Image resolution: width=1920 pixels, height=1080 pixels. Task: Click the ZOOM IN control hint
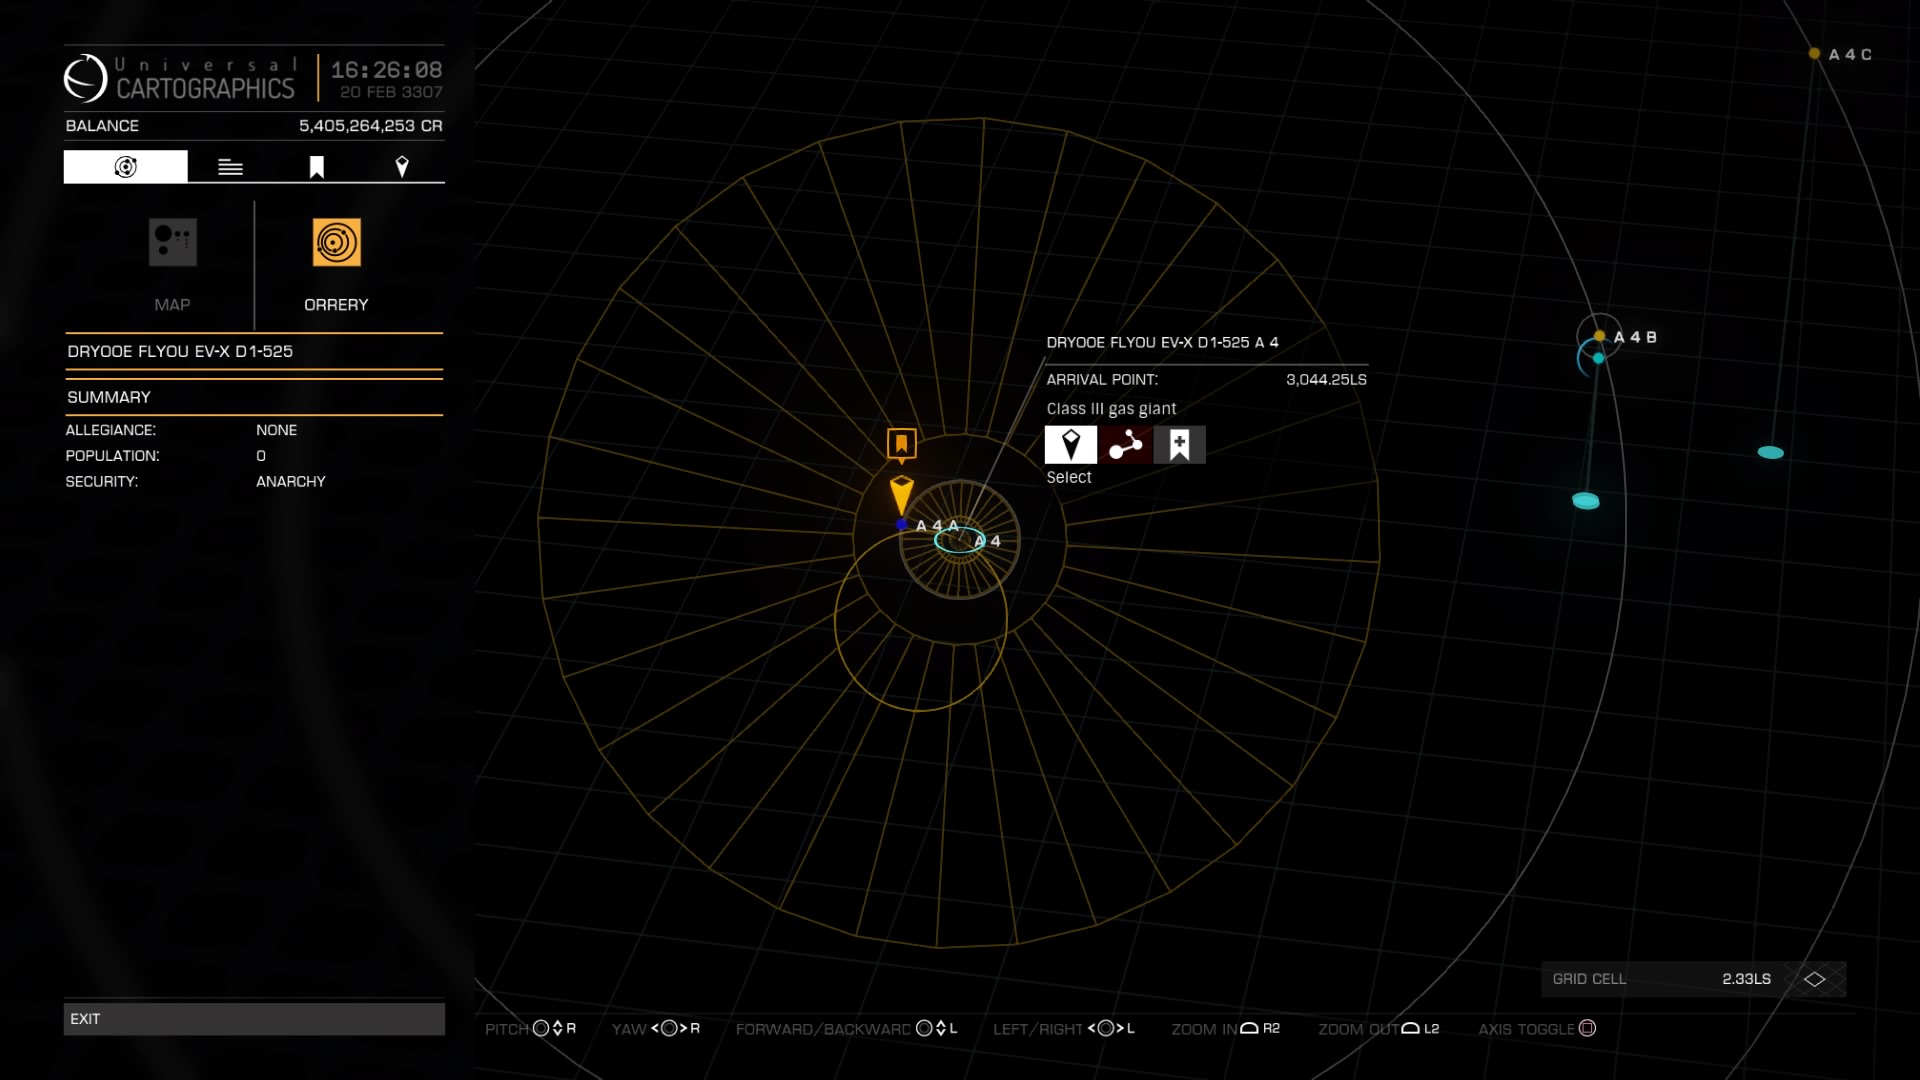pyautogui.click(x=1225, y=1028)
